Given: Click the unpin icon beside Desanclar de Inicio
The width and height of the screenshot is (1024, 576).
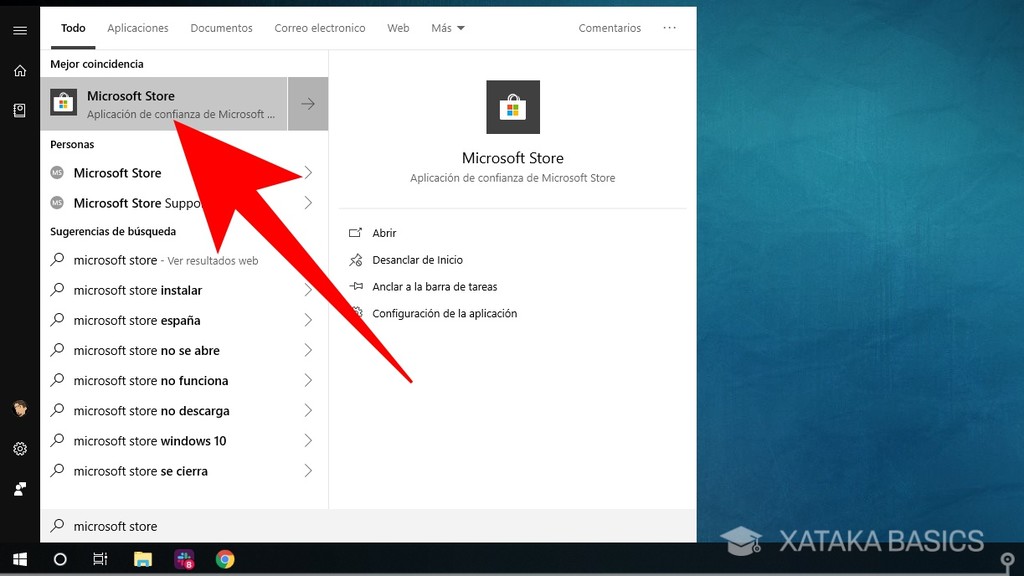Looking at the screenshot, I should coord(355,260).
